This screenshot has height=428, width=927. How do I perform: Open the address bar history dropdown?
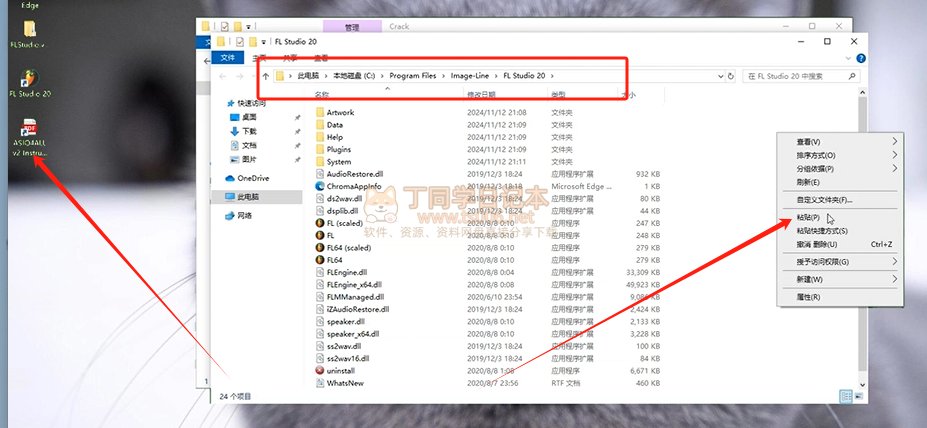pos(720,76)
